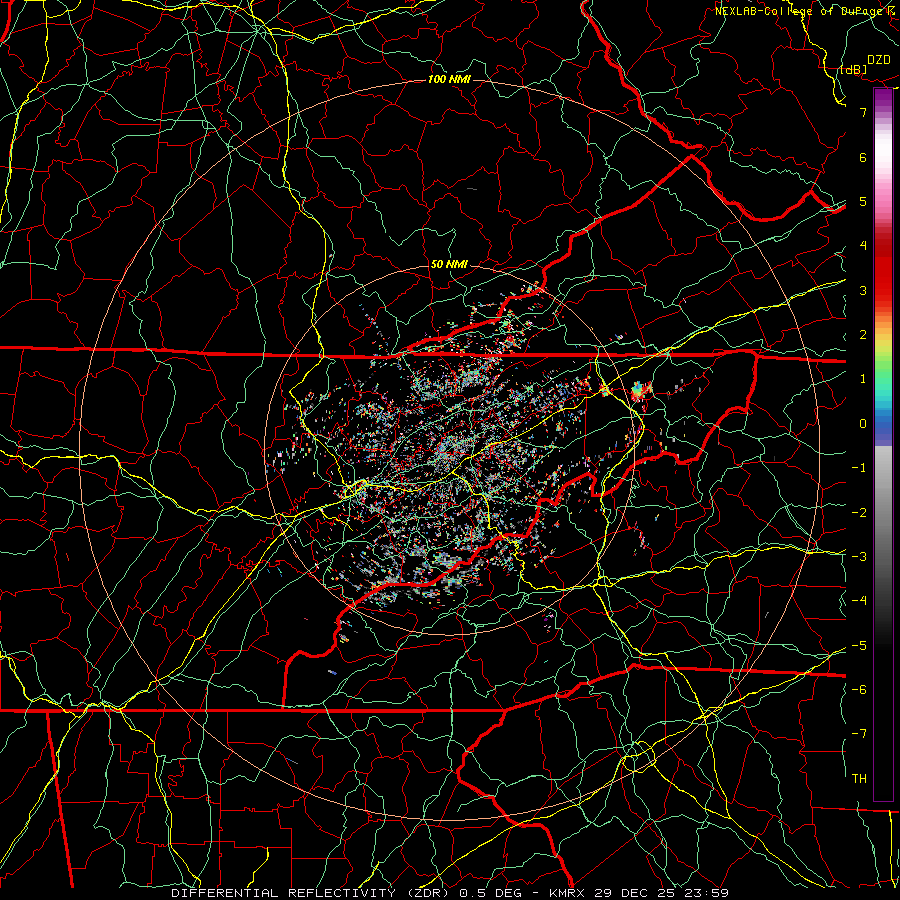Click the "0" value on the ZDR scale
This screenshot has height=900, width=900.
click(863, 424)
